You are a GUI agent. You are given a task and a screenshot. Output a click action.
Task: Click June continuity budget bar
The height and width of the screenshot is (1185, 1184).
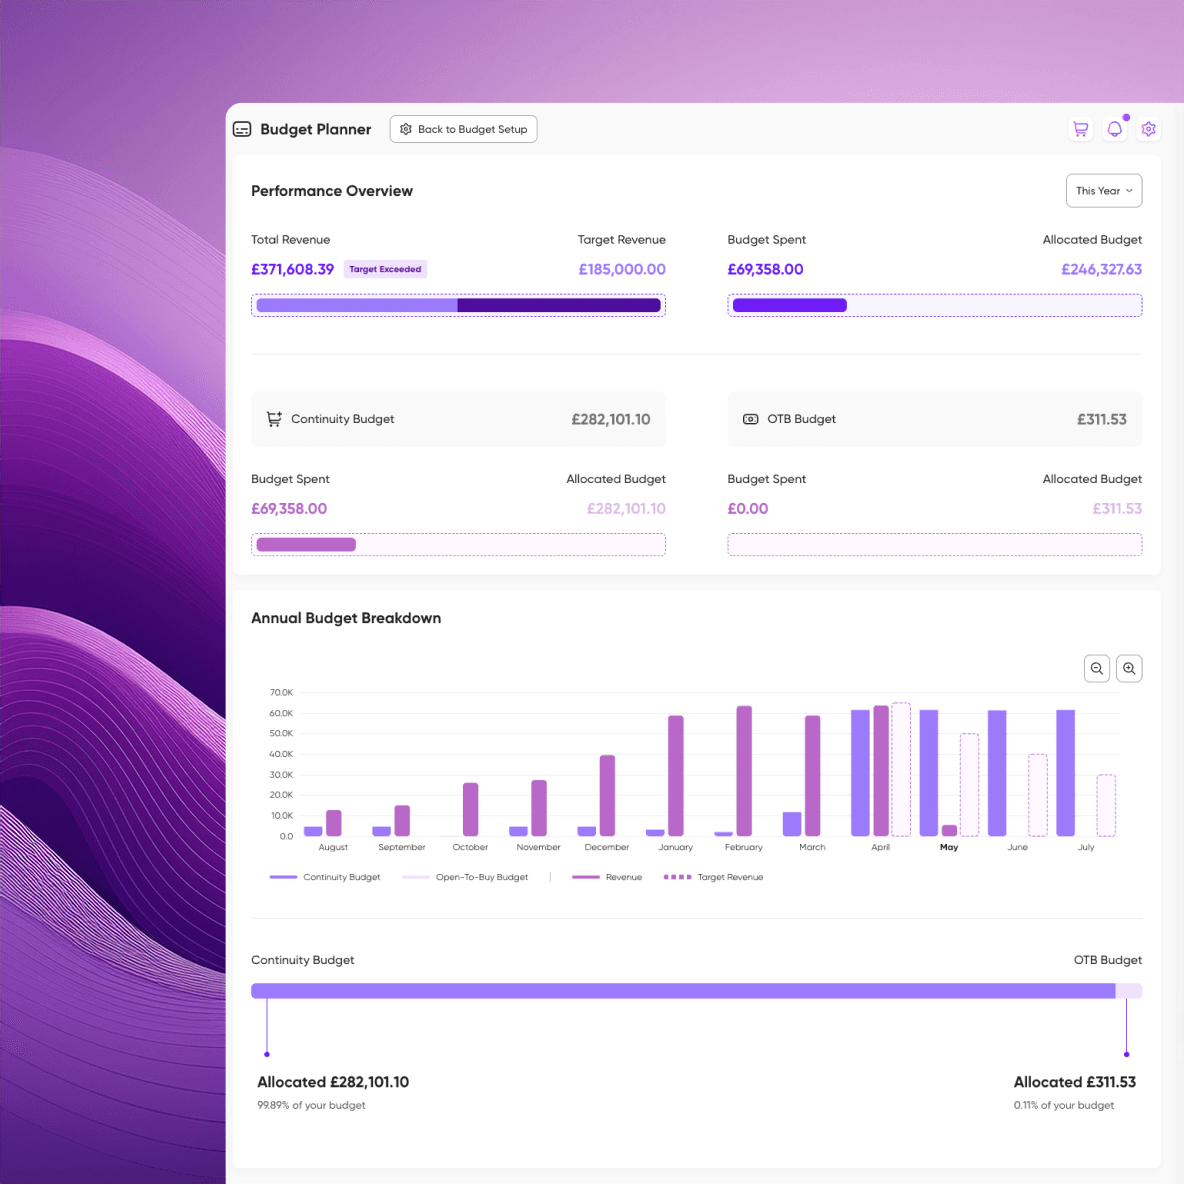(x=997, y=773)
